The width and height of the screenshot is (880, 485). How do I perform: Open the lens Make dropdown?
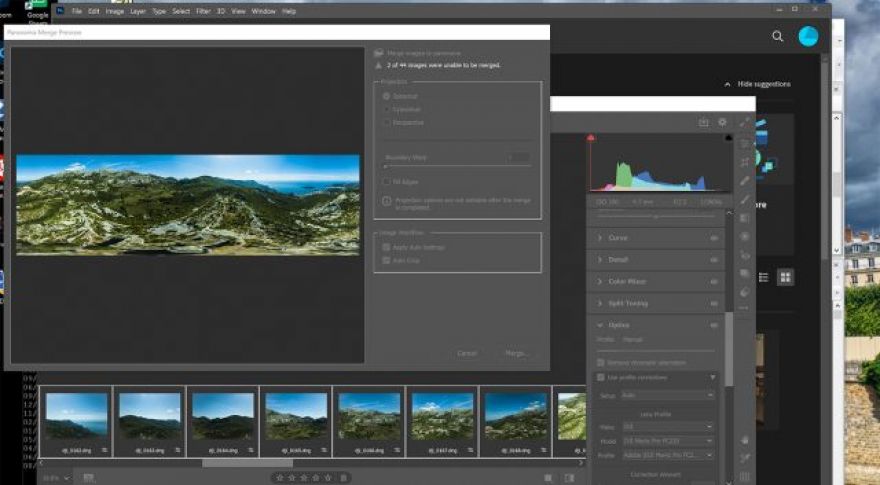point(667,427)
